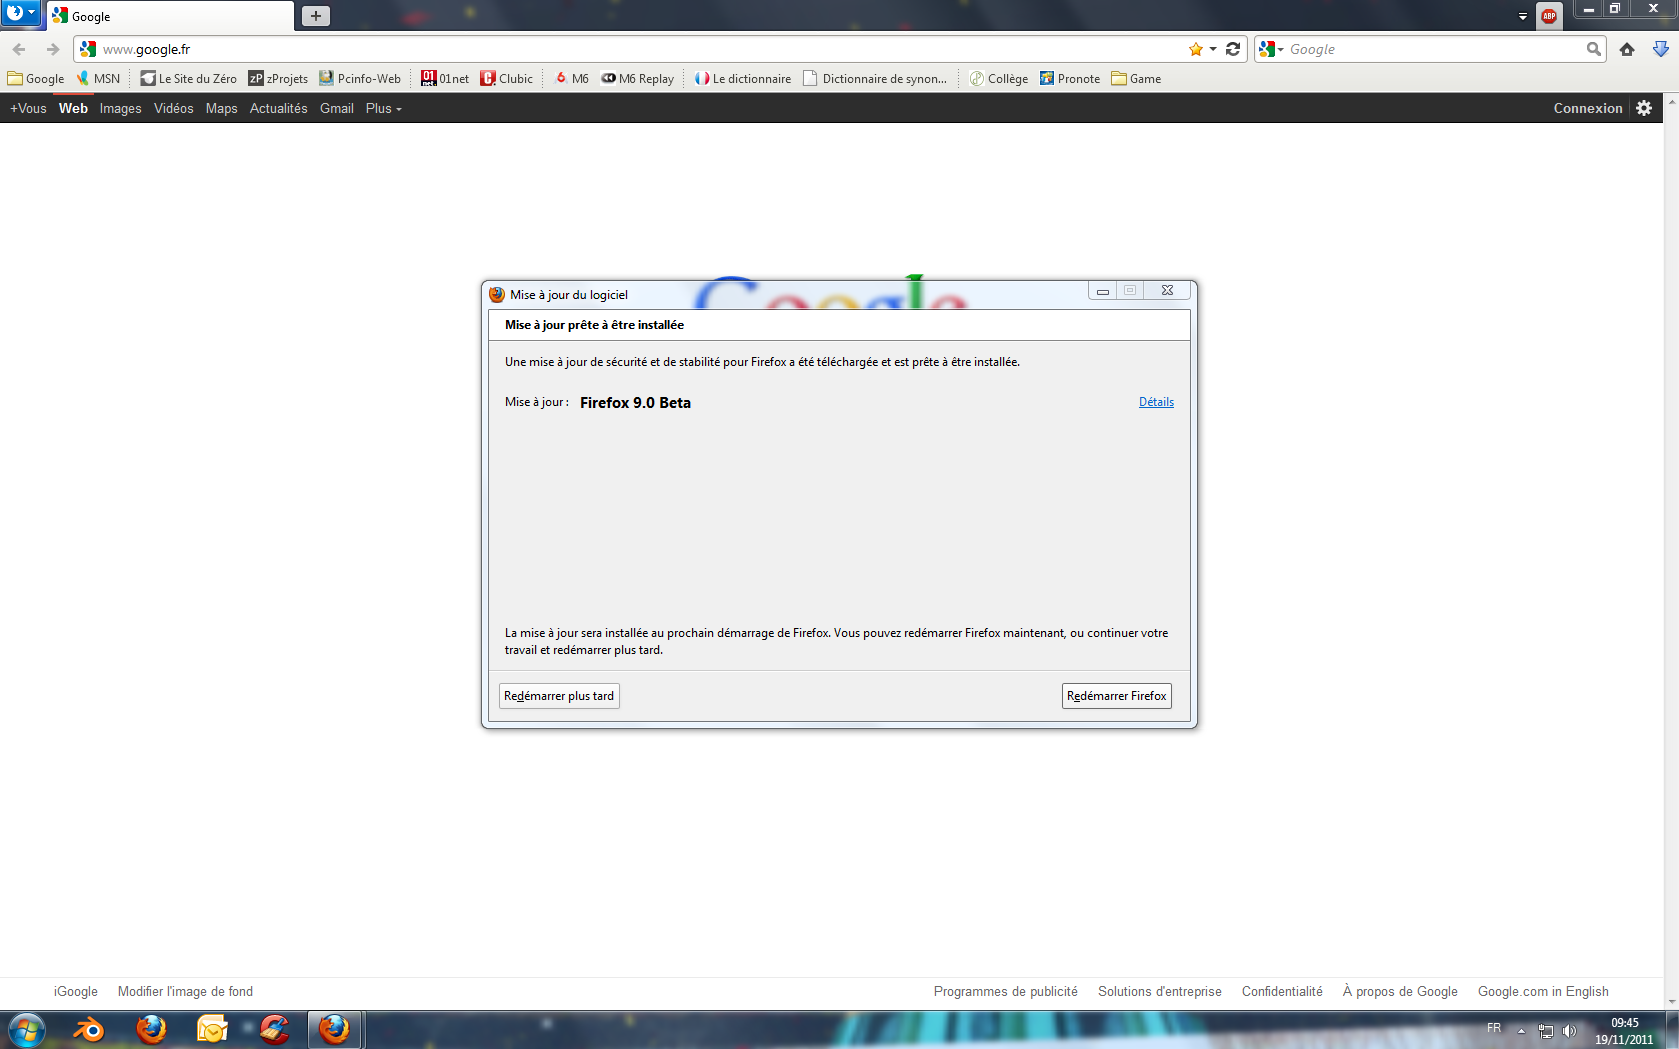Select Gmail in Google bar
The width and height of the screenshot is (1679, 1049).
[337, 108]
